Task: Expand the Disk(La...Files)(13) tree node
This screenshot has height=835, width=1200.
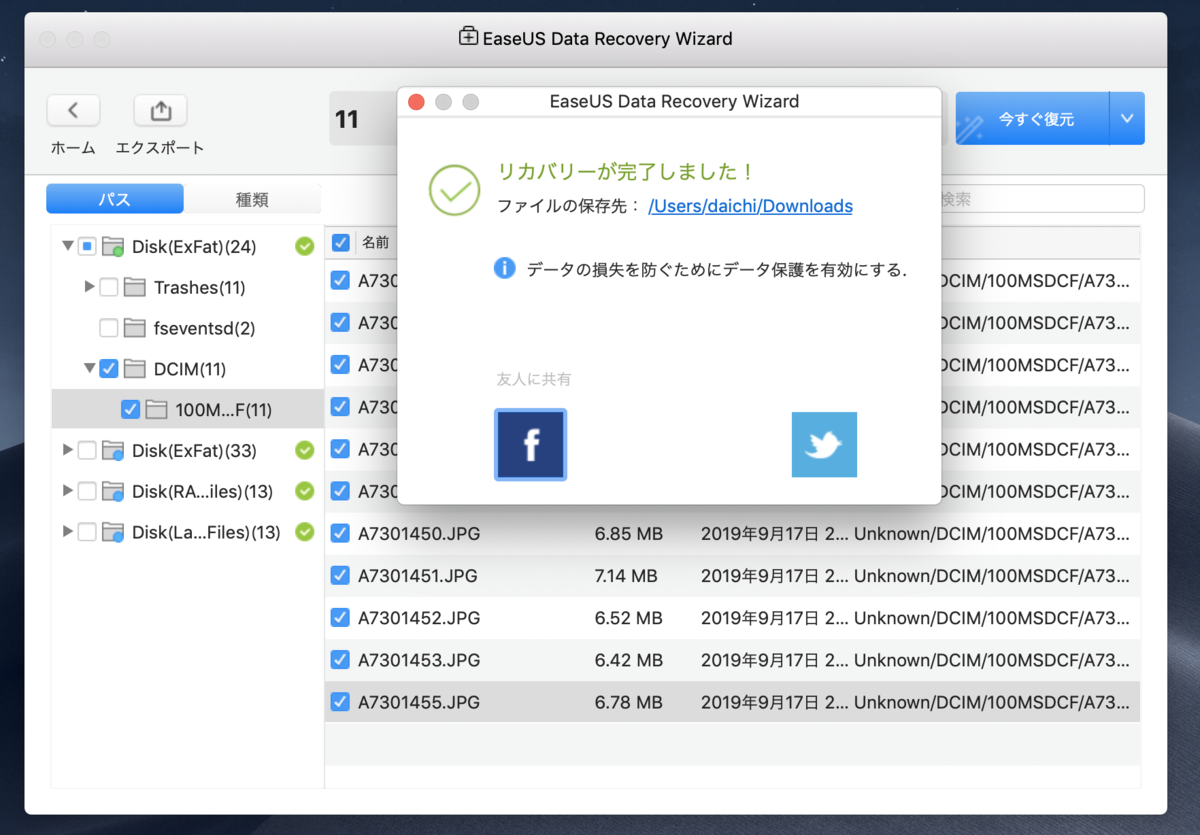Action: pos(68,532)
